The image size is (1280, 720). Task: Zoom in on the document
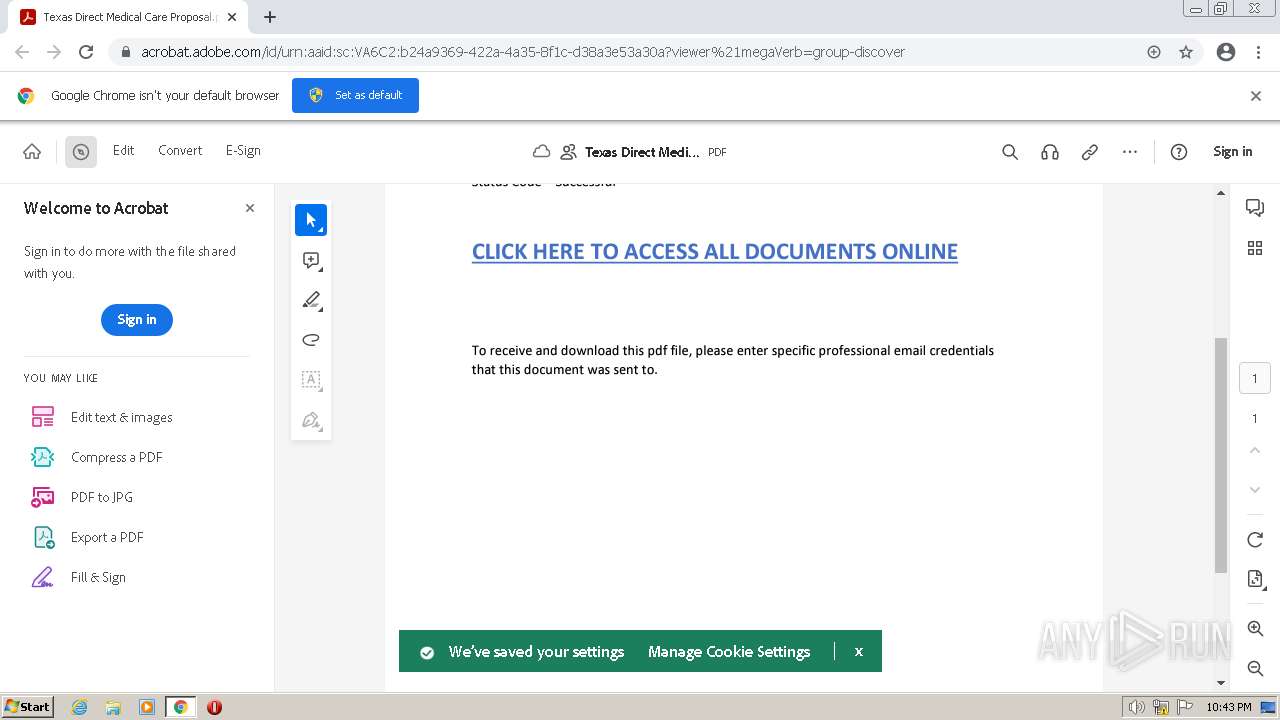click(x=1255, y=628)
